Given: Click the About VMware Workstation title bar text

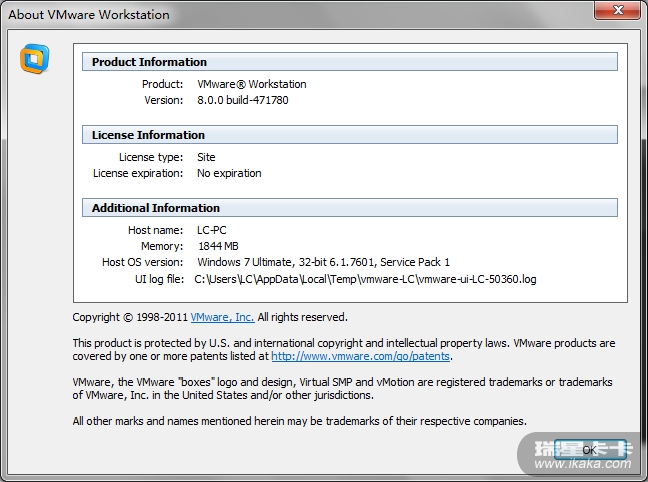Looking at the screenshot, I should [89, 15].
